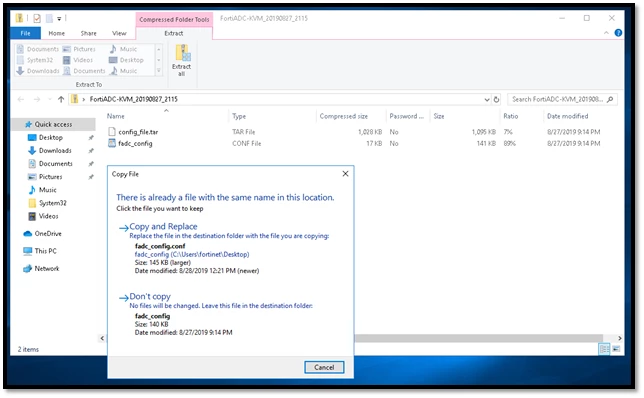The image size is (644, 398).
Task: Click the search magnifier icon
Action: click(x=610, y=99)
